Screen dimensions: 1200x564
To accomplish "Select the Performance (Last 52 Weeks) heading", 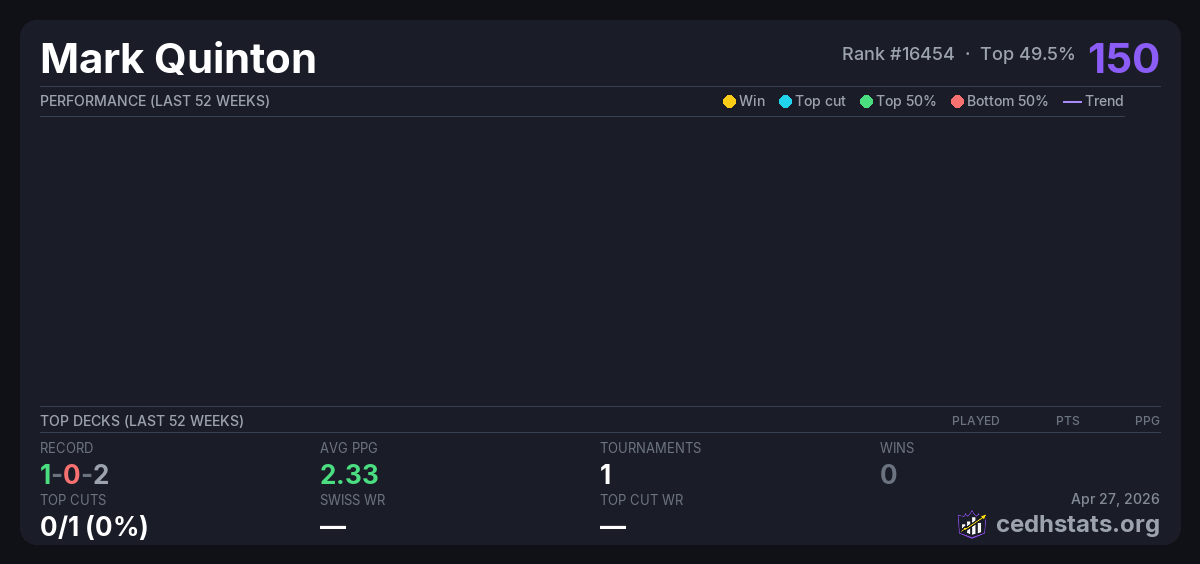I will coord(154,101).
